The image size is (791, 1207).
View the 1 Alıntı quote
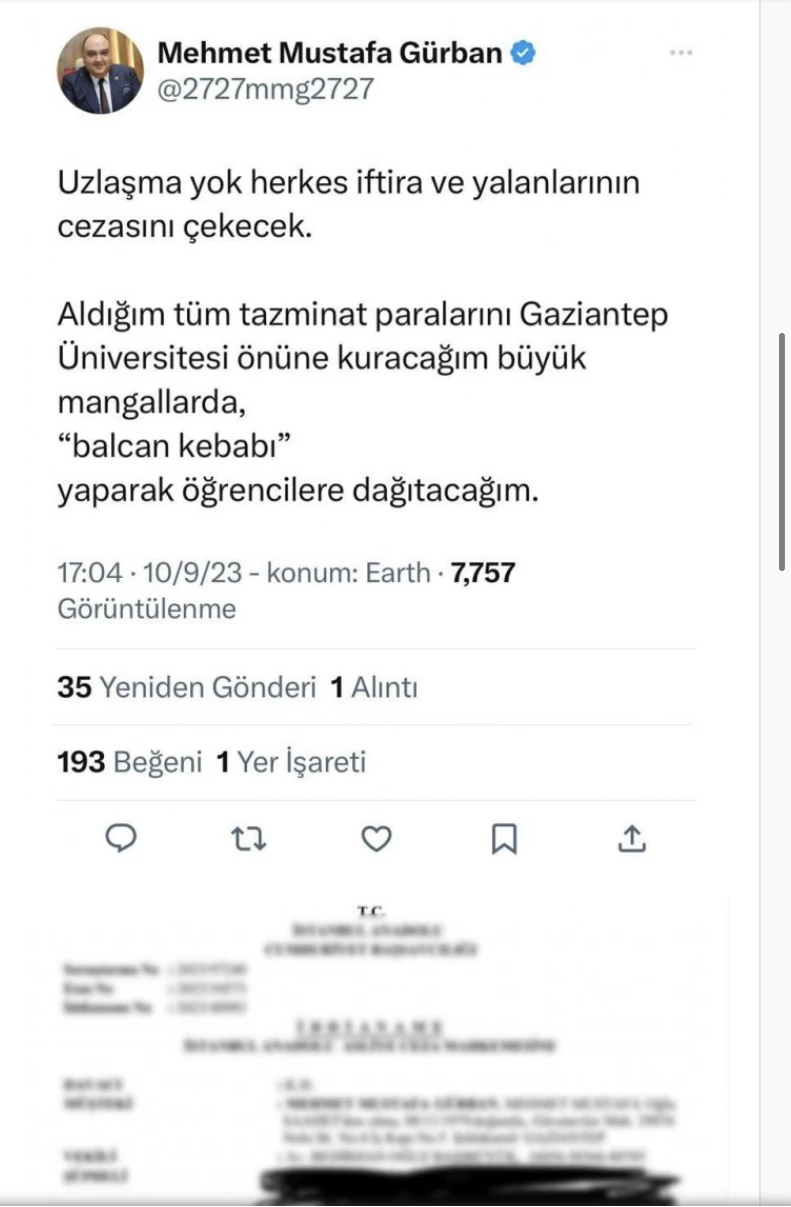pos(374,688)
